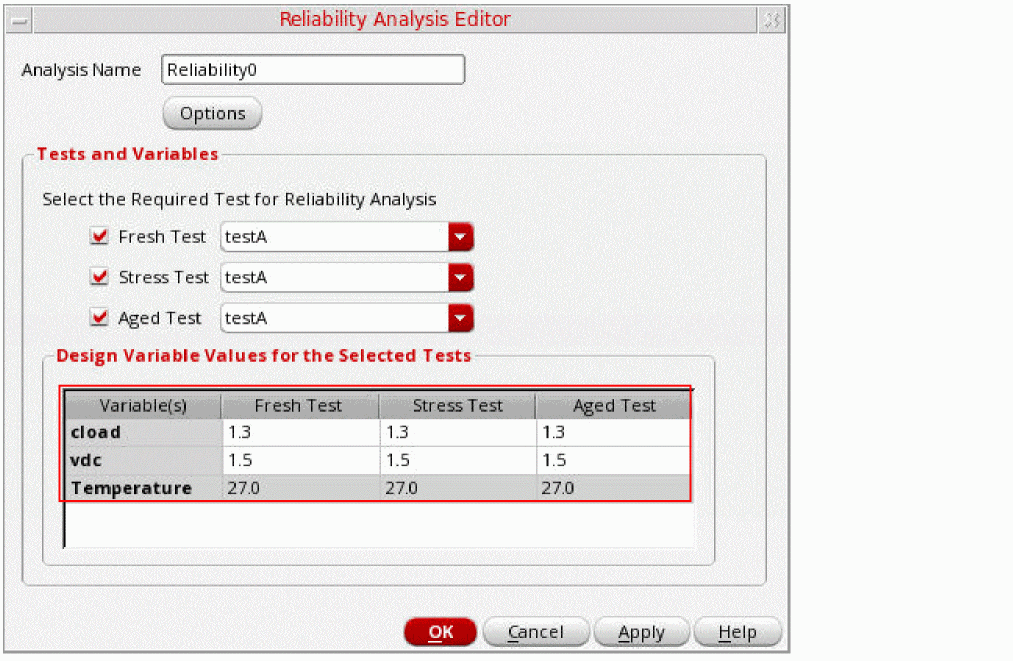1013x661 pixels.
Task: Edit cload value in Fresh Test column
Action: coord(301,432)
